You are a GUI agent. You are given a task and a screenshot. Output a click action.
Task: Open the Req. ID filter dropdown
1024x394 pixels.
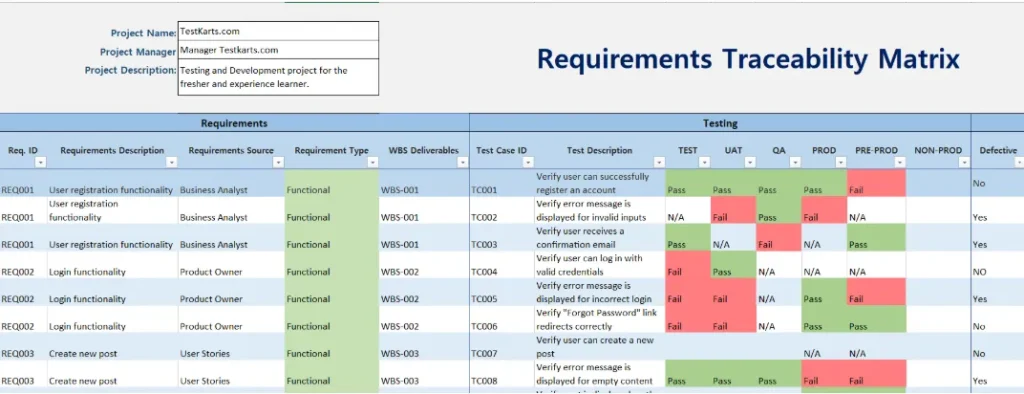41,162
